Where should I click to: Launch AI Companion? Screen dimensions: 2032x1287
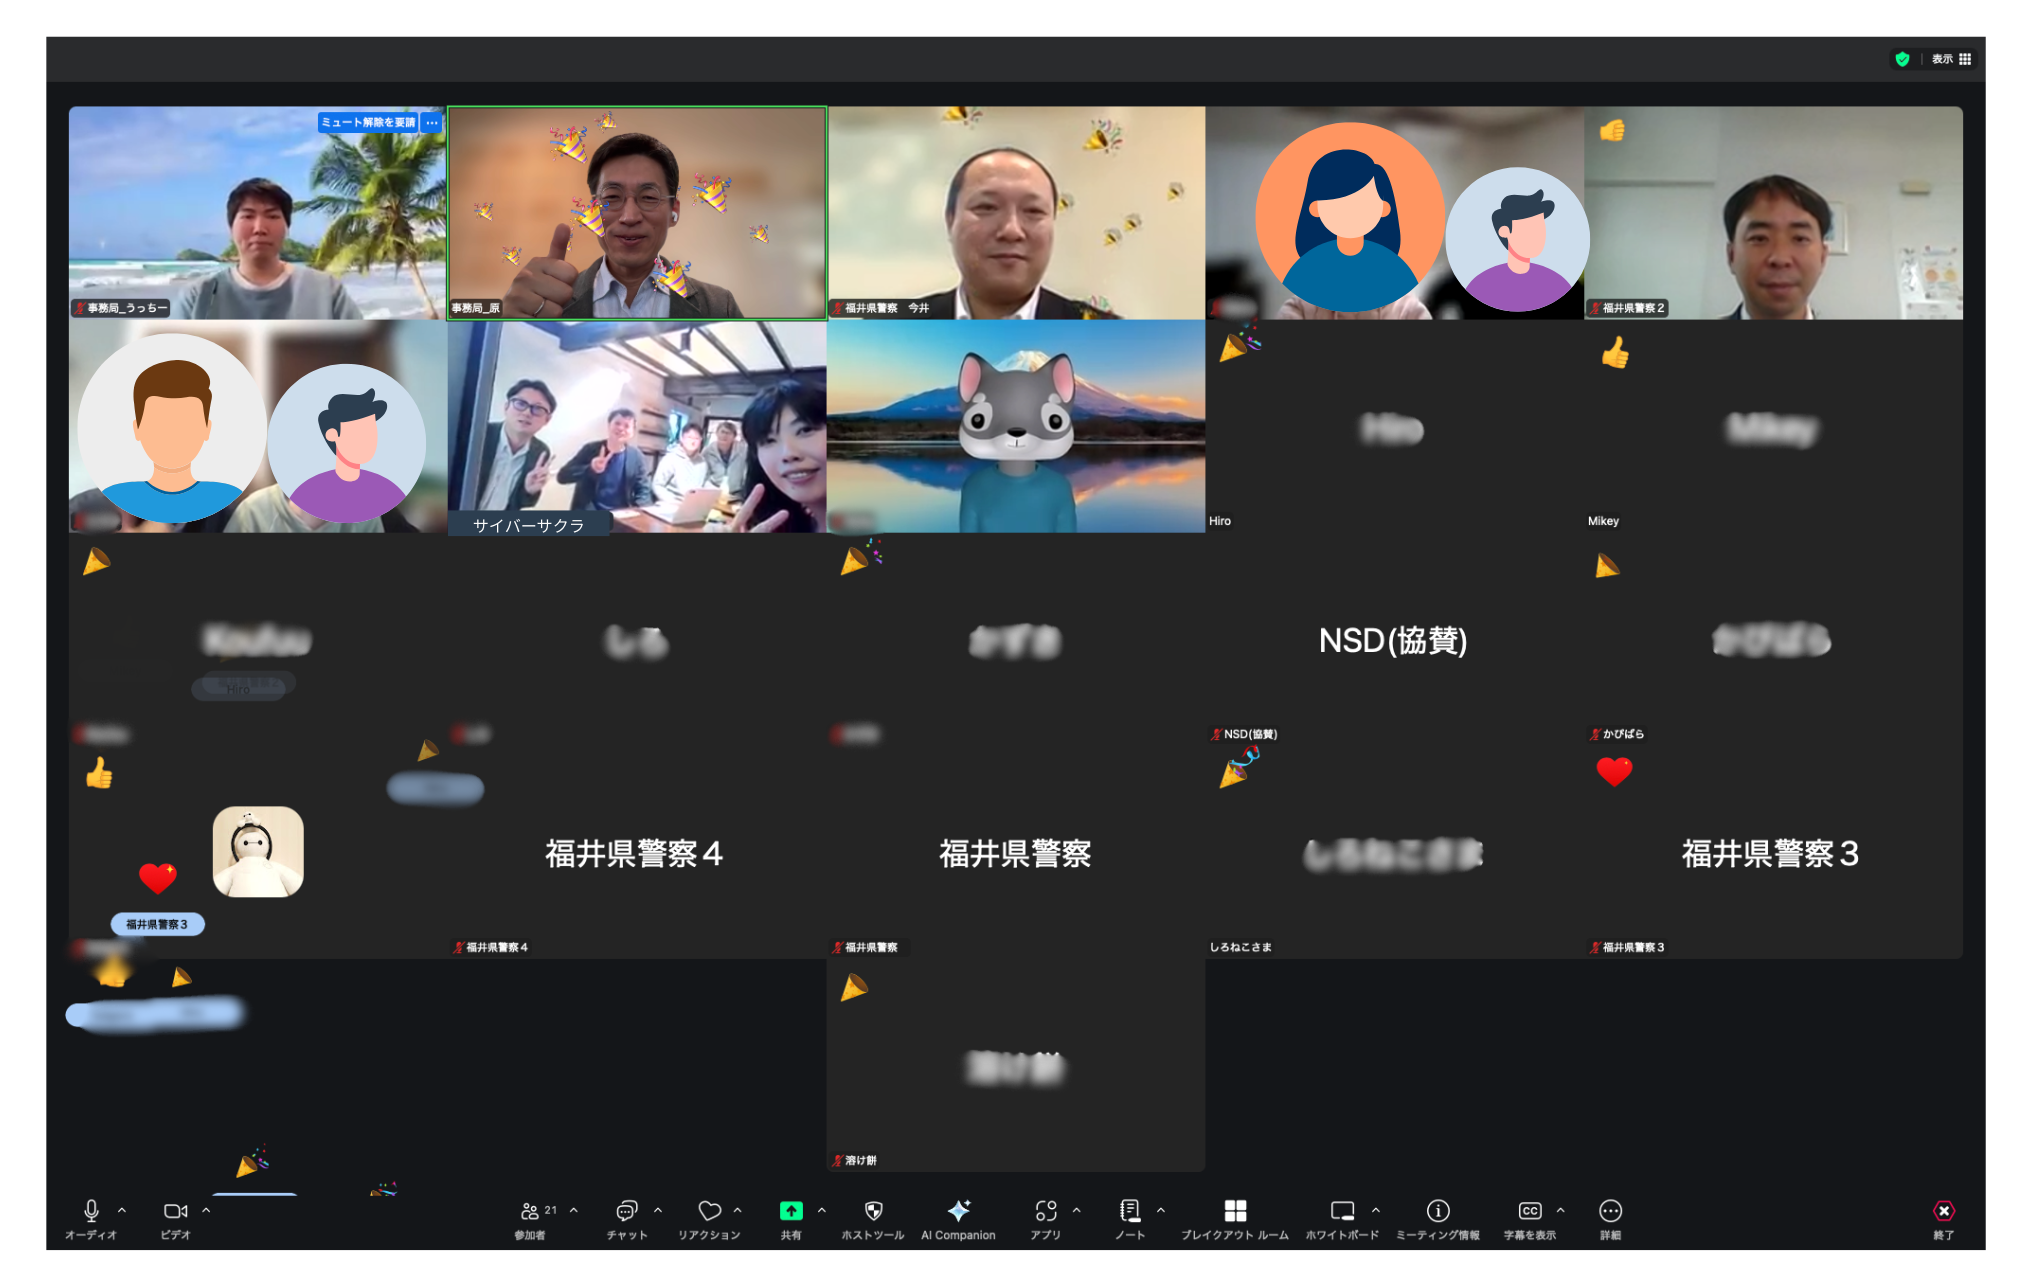pos(958,1212)
